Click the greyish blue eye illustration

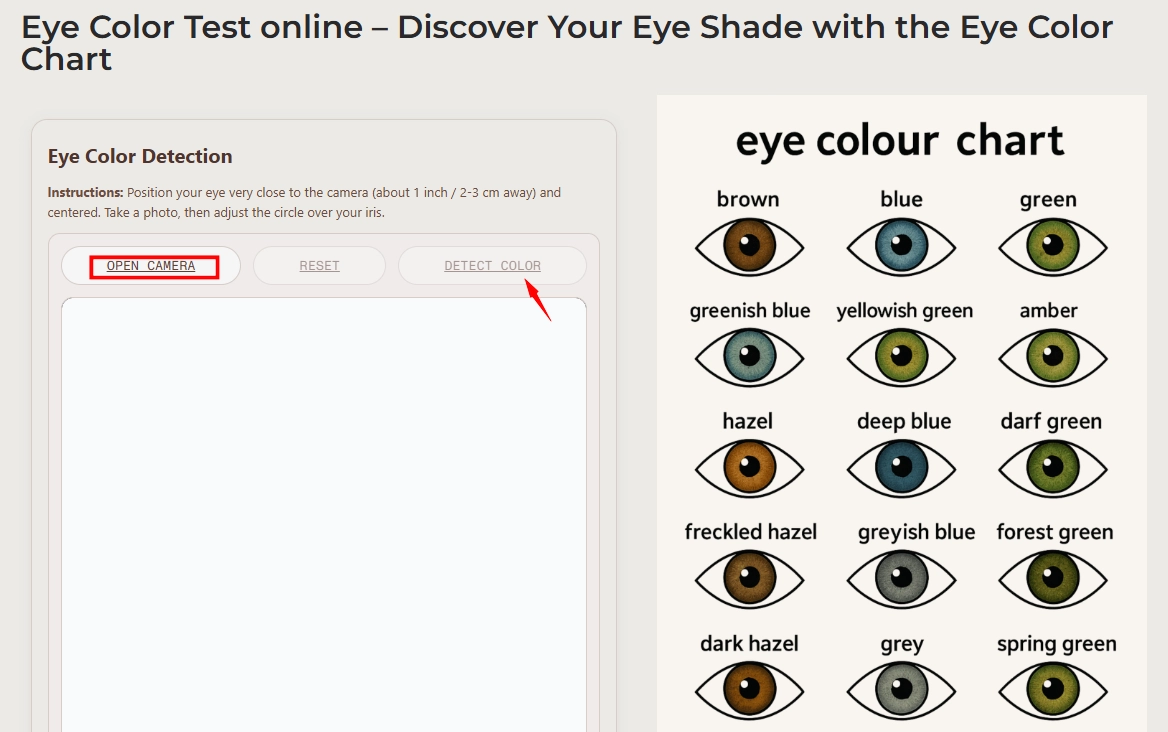coord(901,576)
